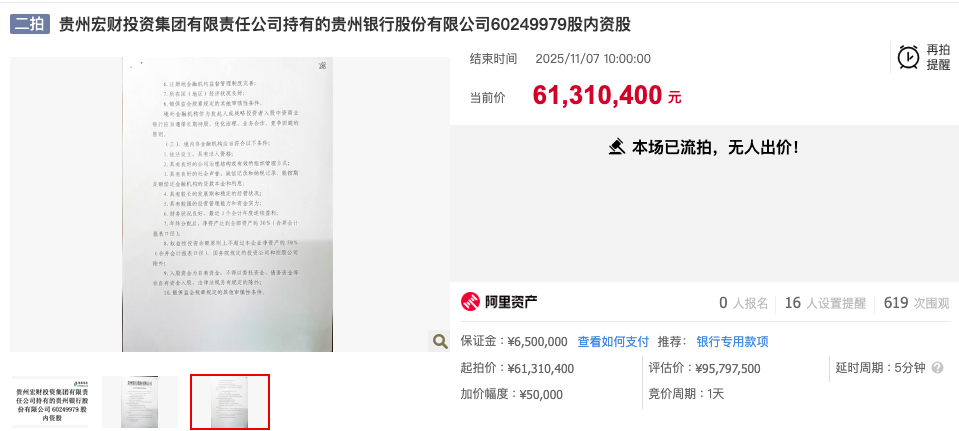Viewport: 959px width, 431px height.
Task: Select the second document page thumbnail
Action: (x=140, y=402)
